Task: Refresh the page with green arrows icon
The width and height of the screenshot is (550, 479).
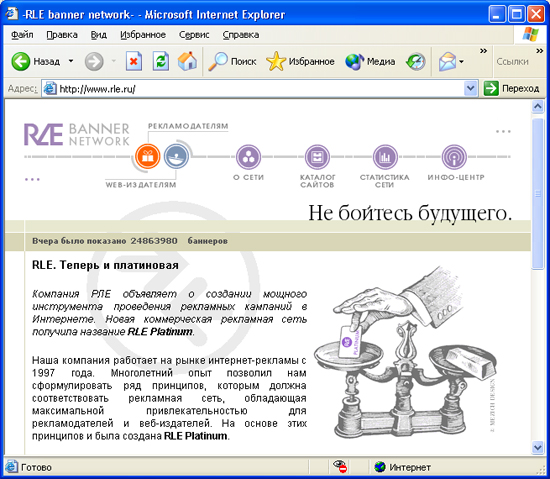Action: click(161, 62)
